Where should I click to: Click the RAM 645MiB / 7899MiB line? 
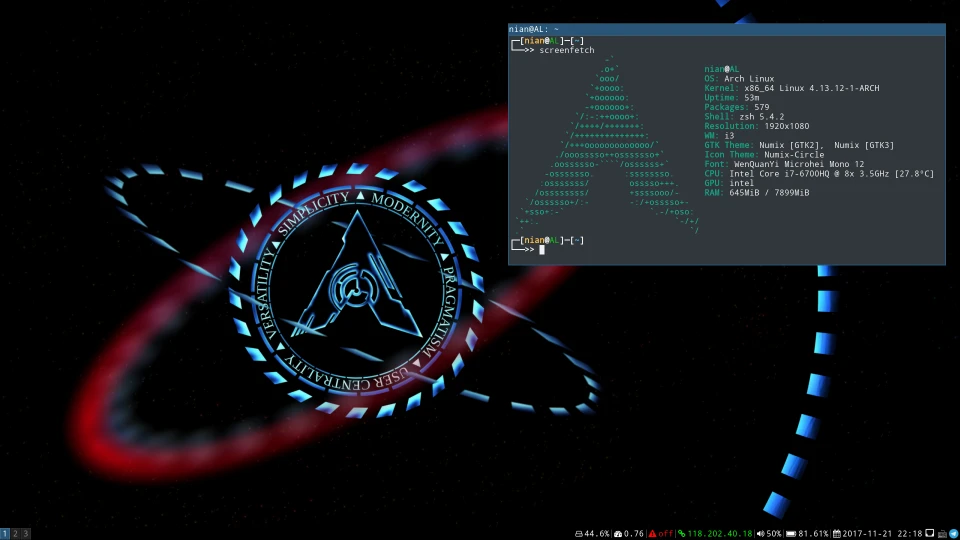(x=757, y=193)
